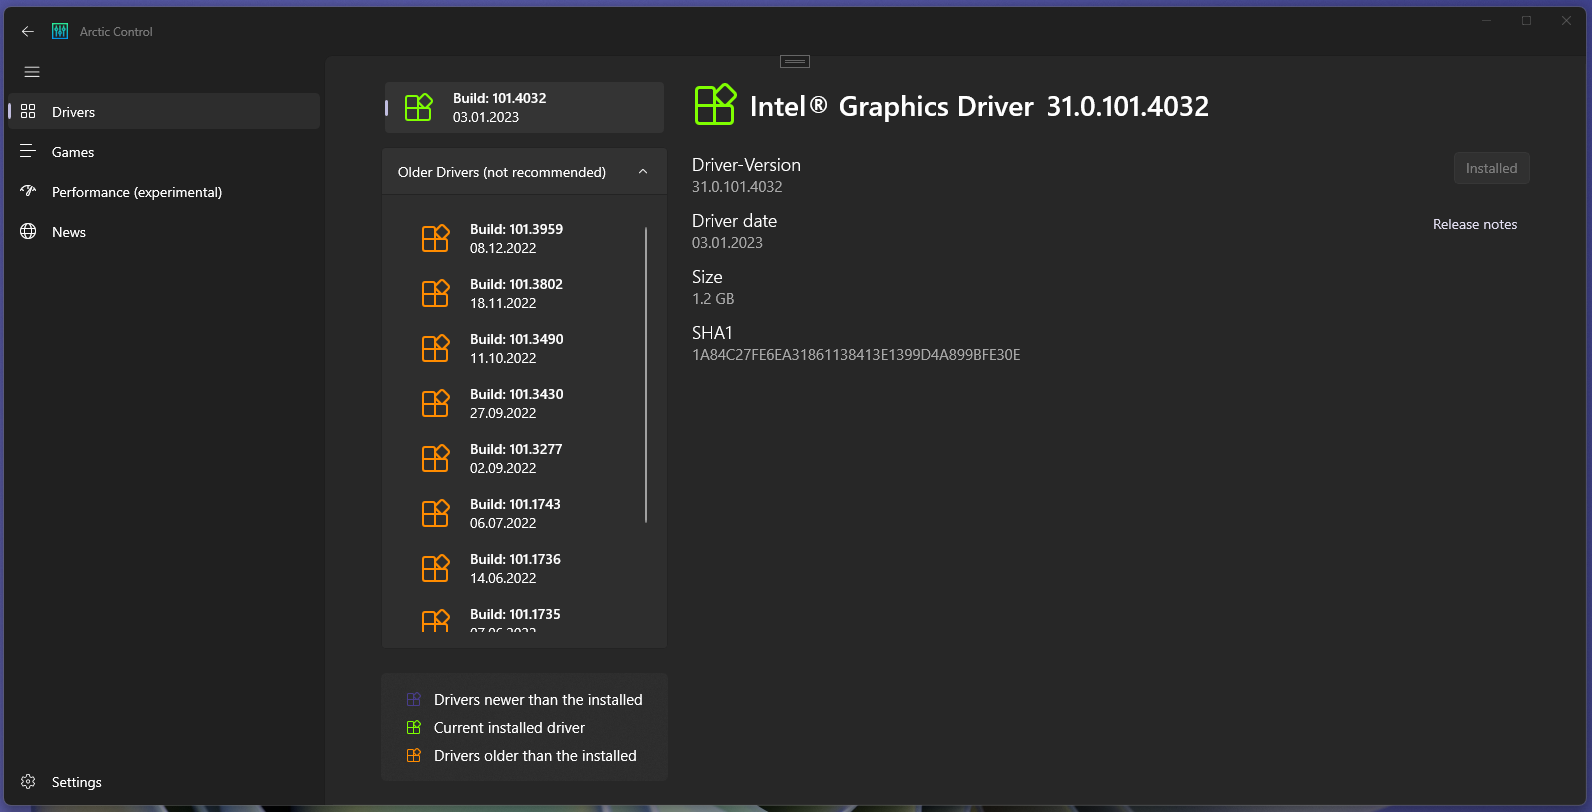Close the Arctic Control window

[x=1567, y=21]
